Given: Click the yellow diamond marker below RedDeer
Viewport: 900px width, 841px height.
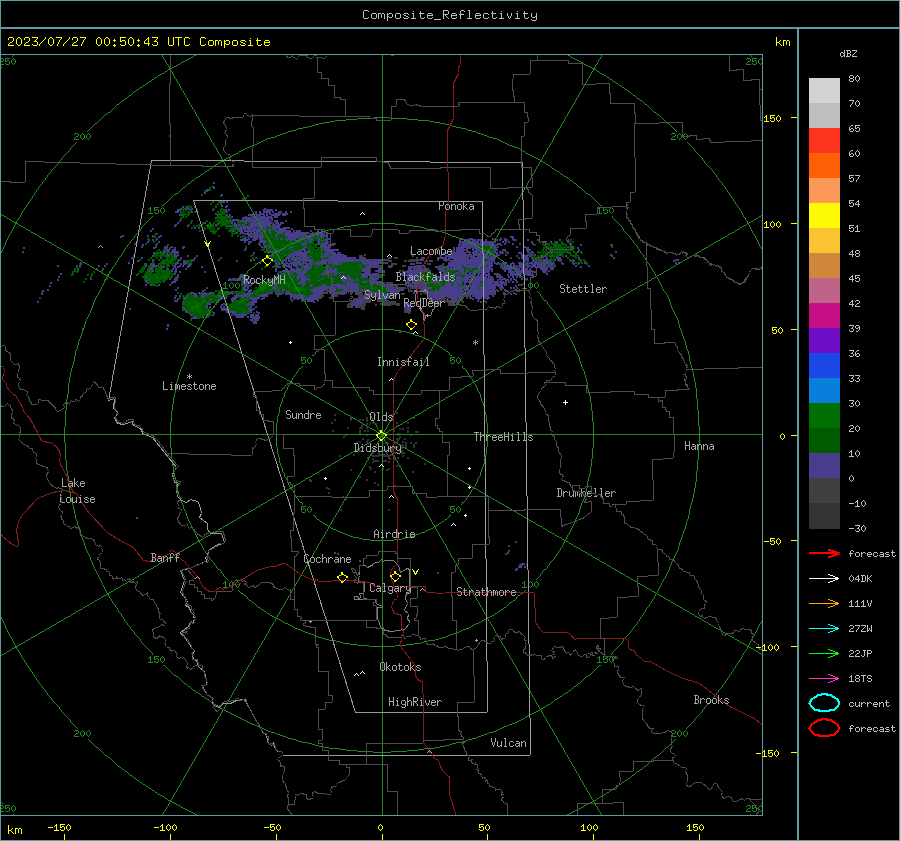Looking at the screenshot, I should click(x=411, y=325).
